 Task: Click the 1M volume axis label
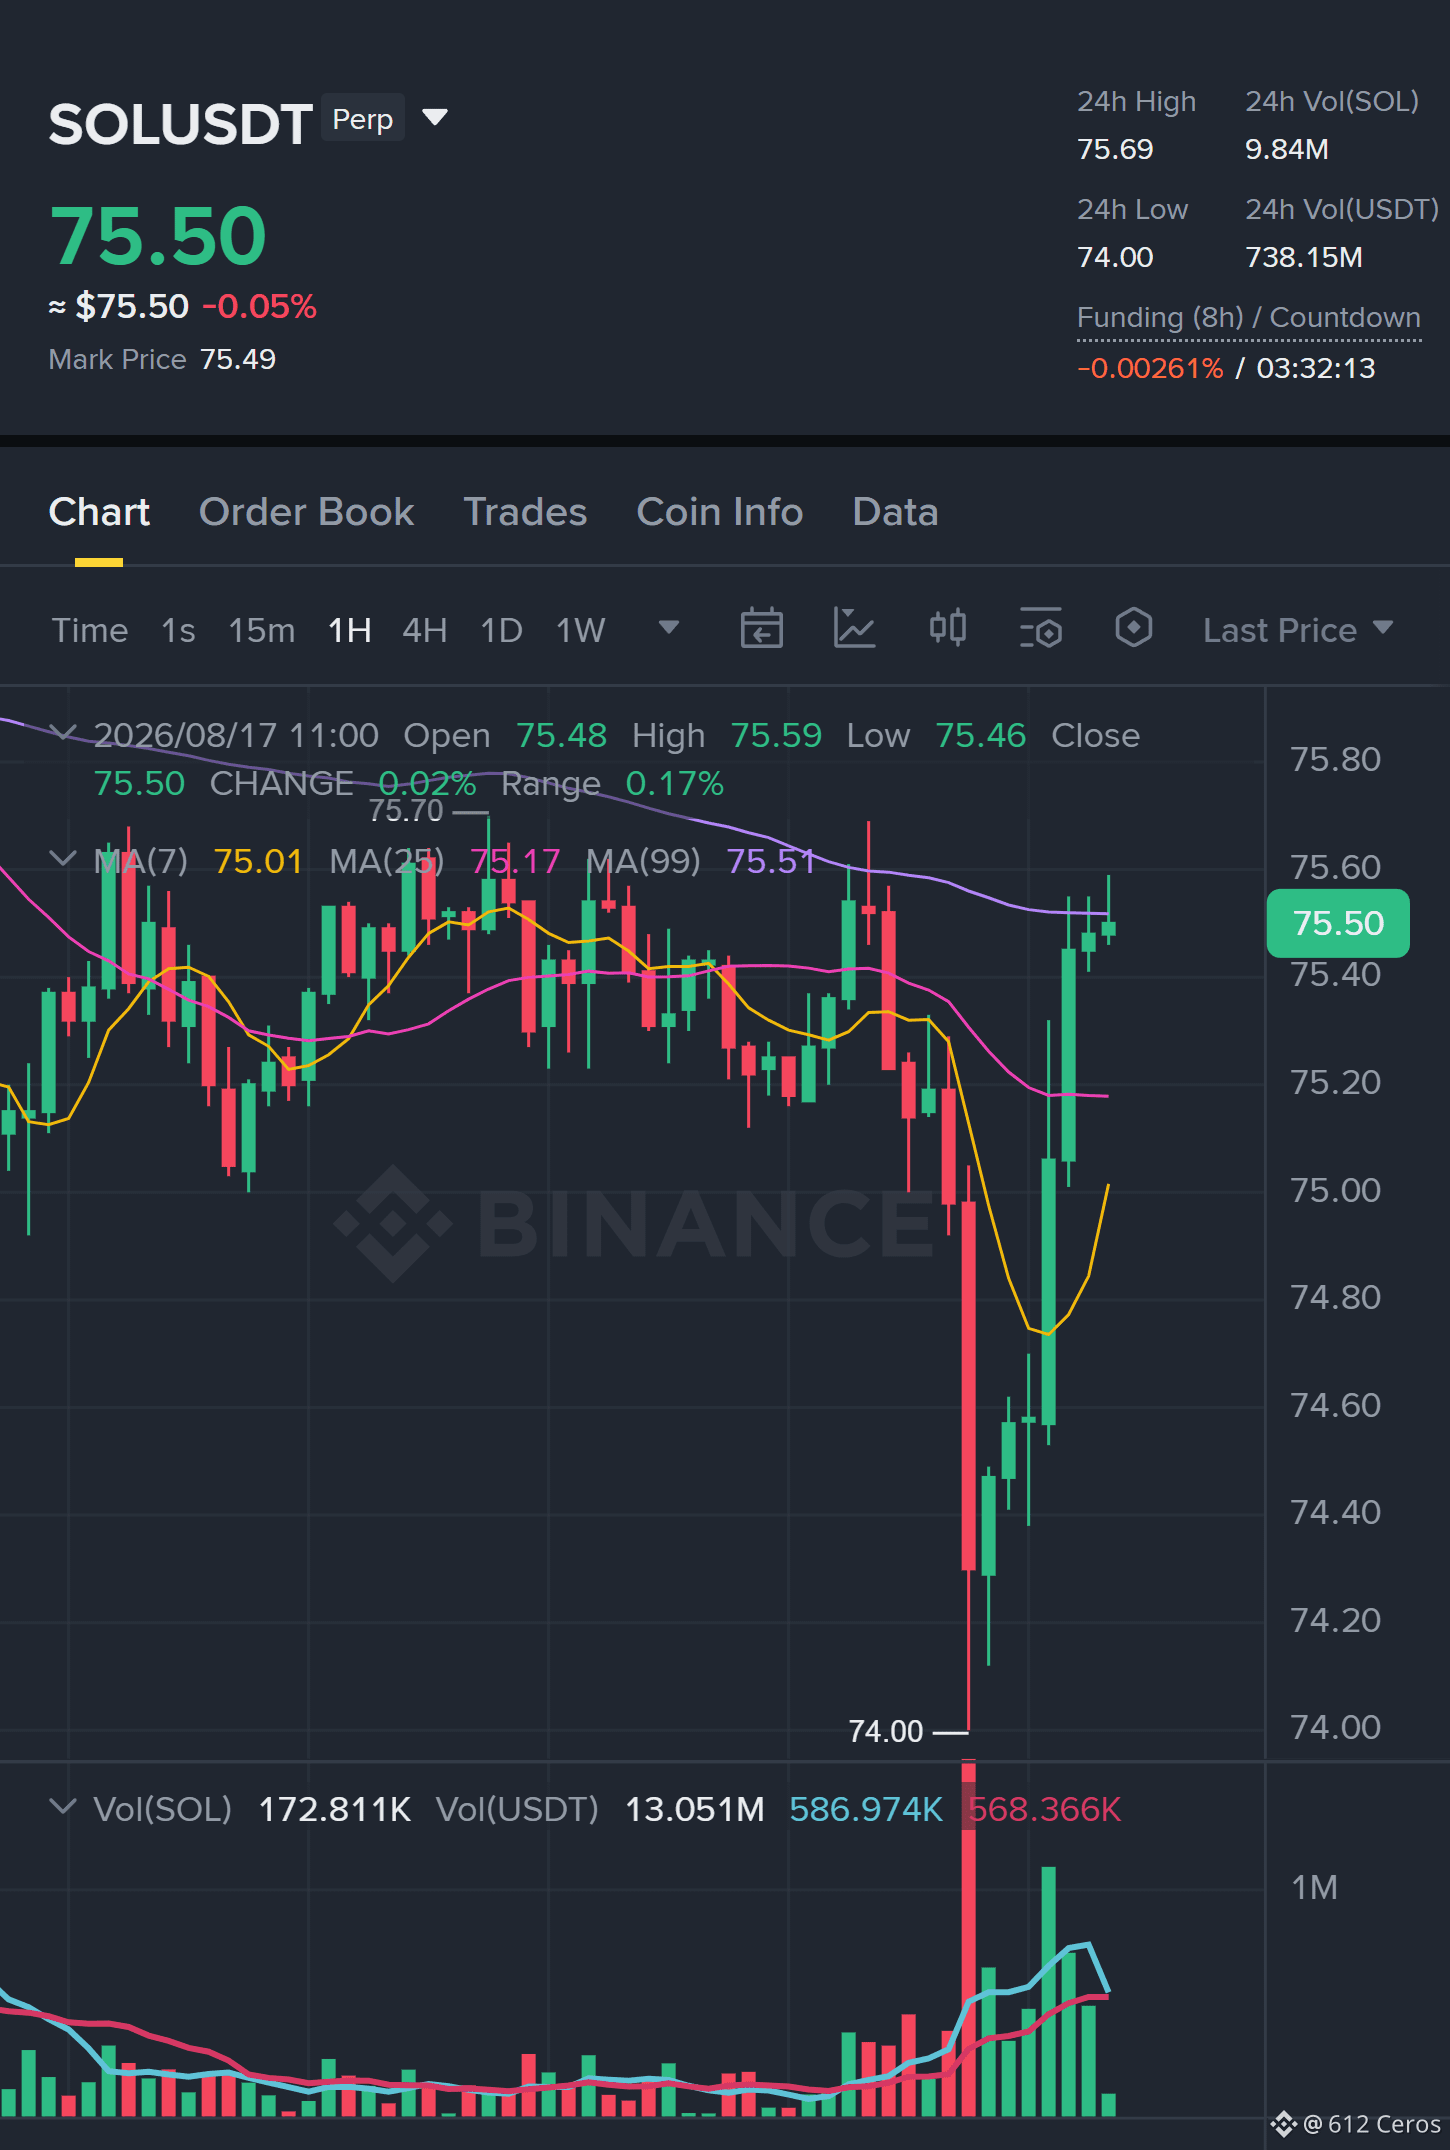click(x=1314, y=1887)
